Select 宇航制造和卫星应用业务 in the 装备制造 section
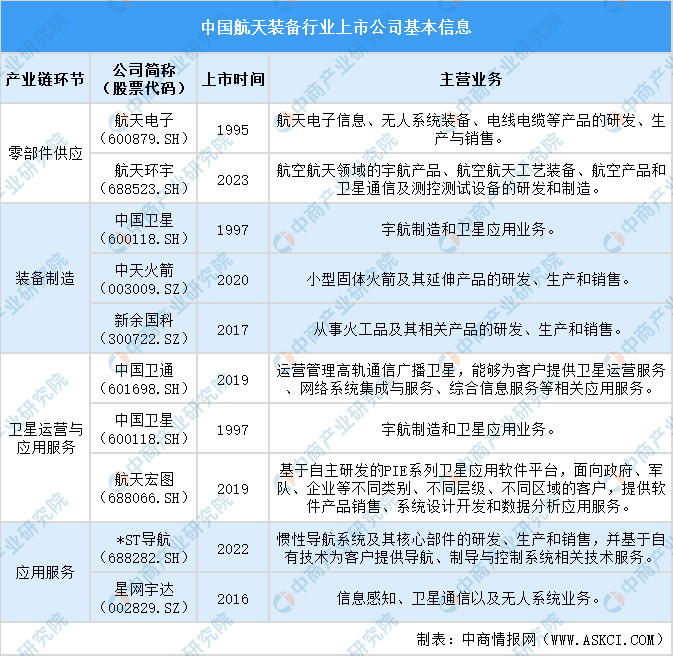673x656 pixels. [468, 229]
